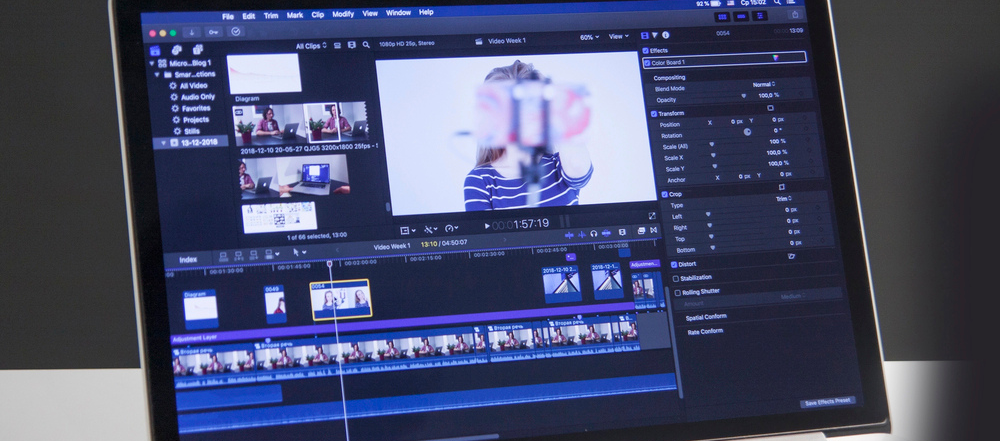This screenshot has width=1000, height=441.
Task: Open the Trim menu
Action: (x=271, y=15)
